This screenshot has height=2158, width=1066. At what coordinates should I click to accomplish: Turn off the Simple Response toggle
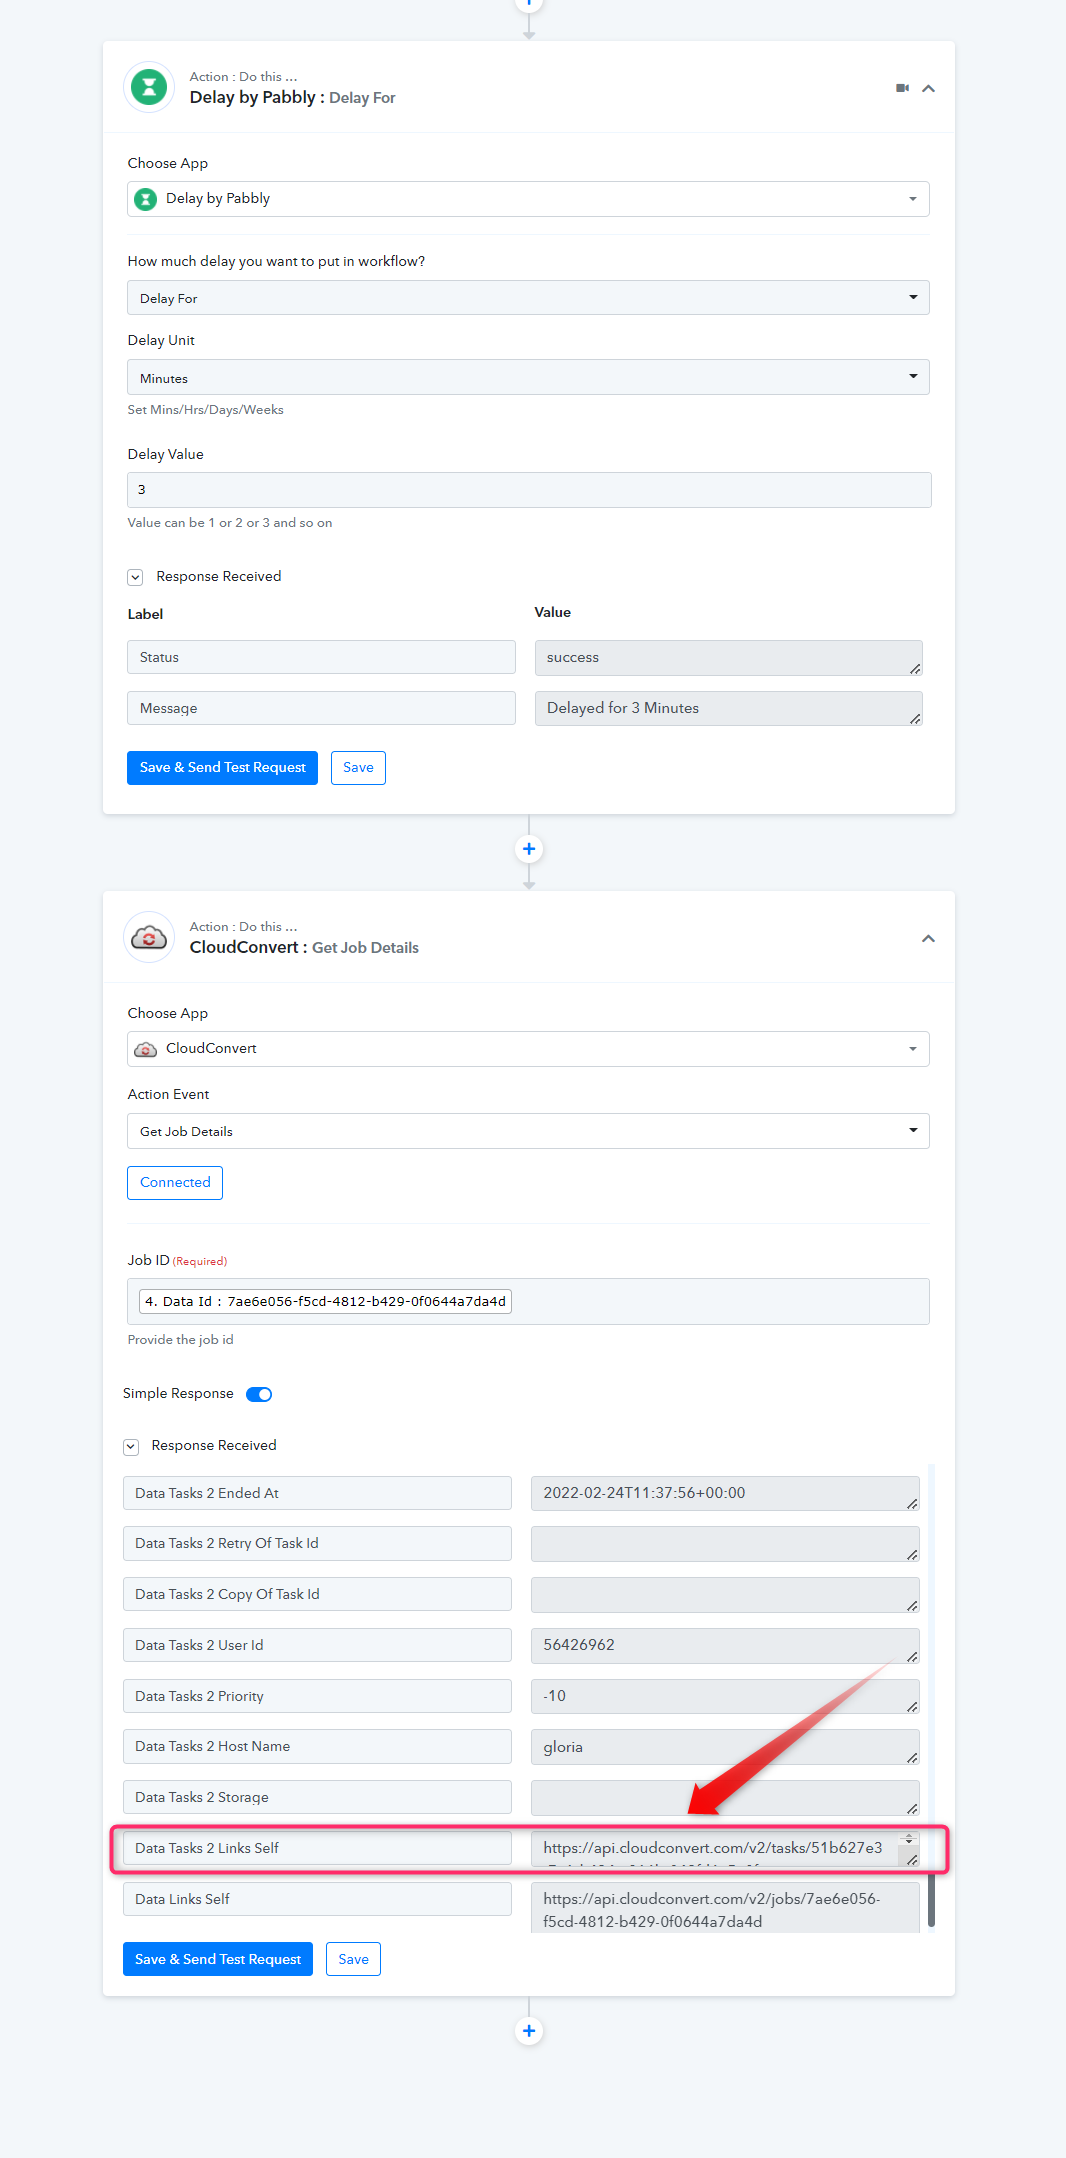click(x=259, y=1394)
